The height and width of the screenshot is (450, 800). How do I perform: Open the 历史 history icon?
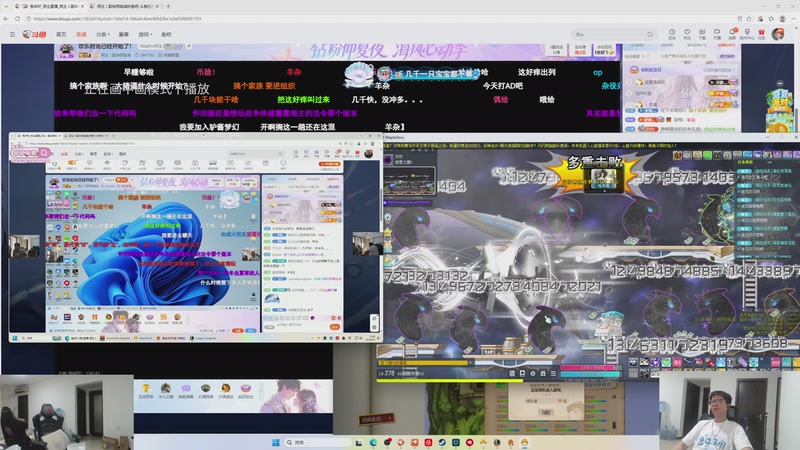click(x=672, y=34)
